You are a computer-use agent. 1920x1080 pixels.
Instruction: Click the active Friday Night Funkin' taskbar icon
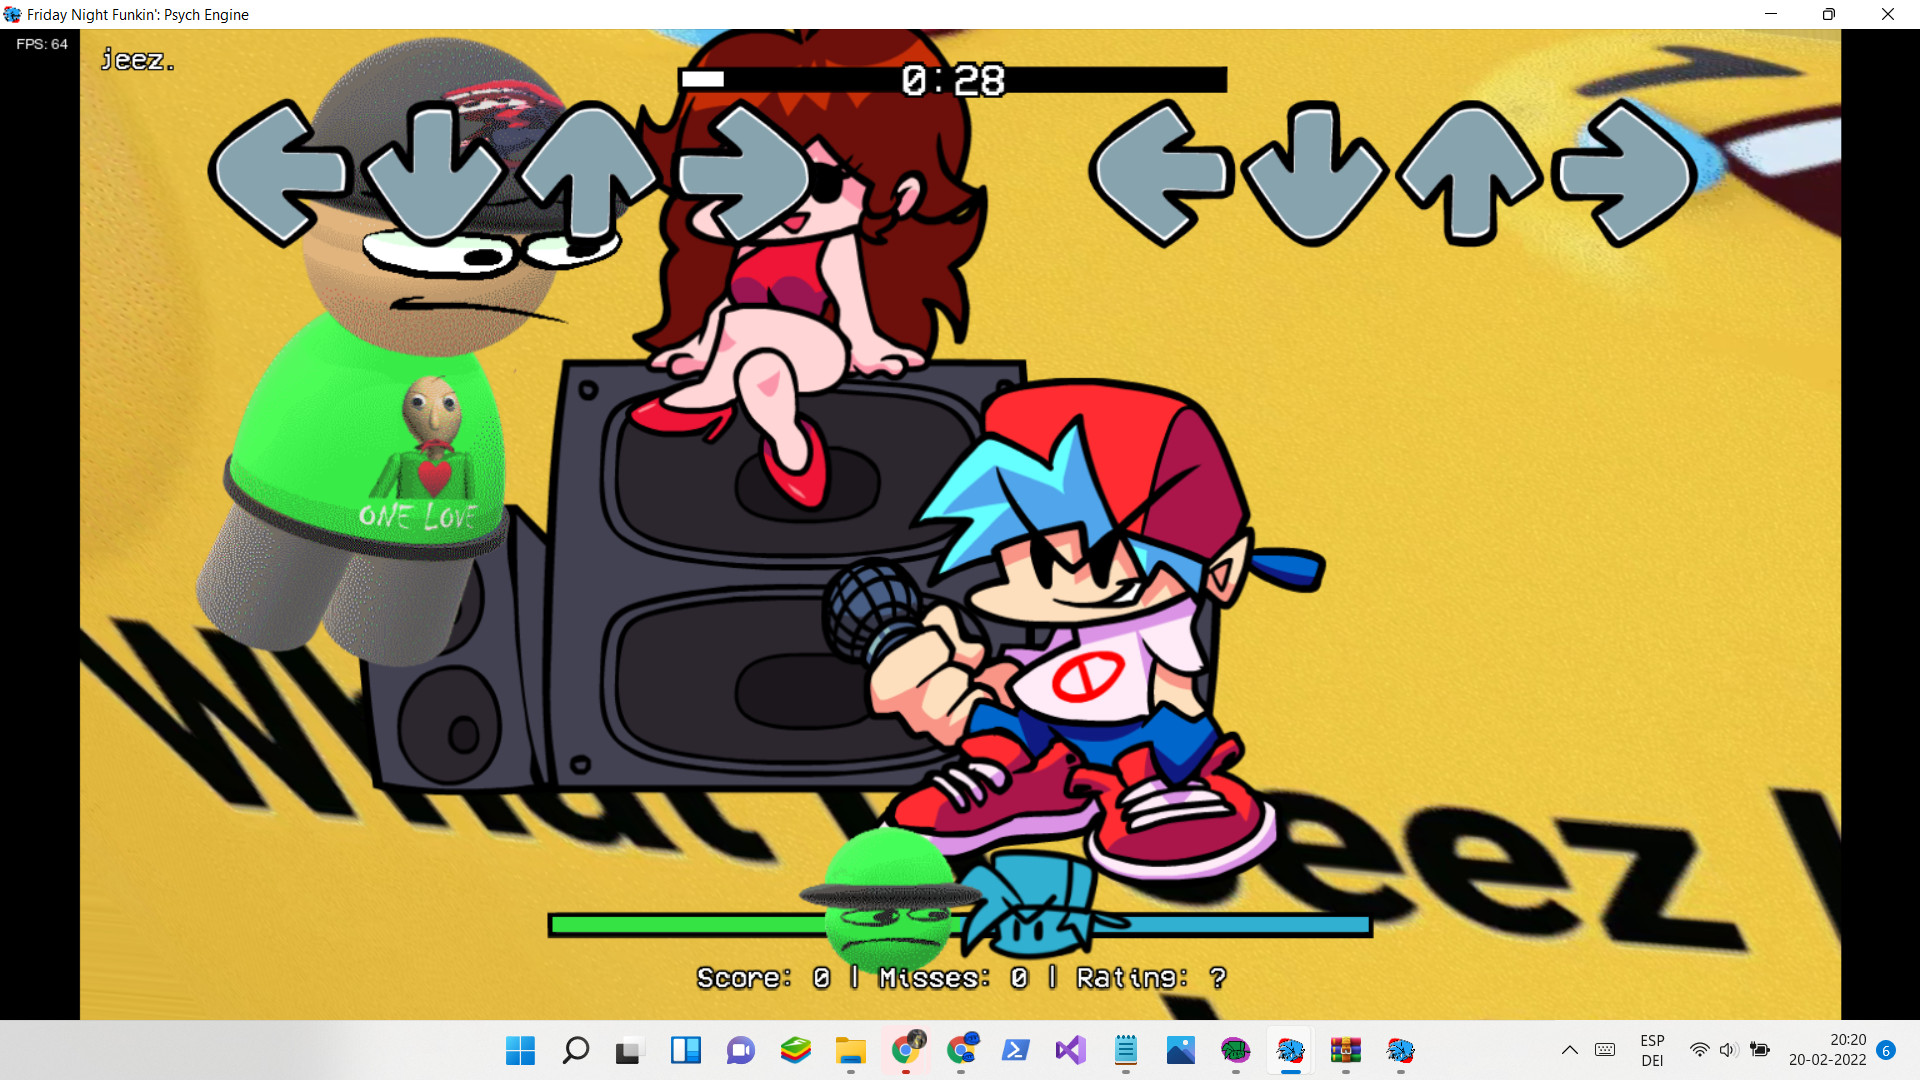1291,1050
